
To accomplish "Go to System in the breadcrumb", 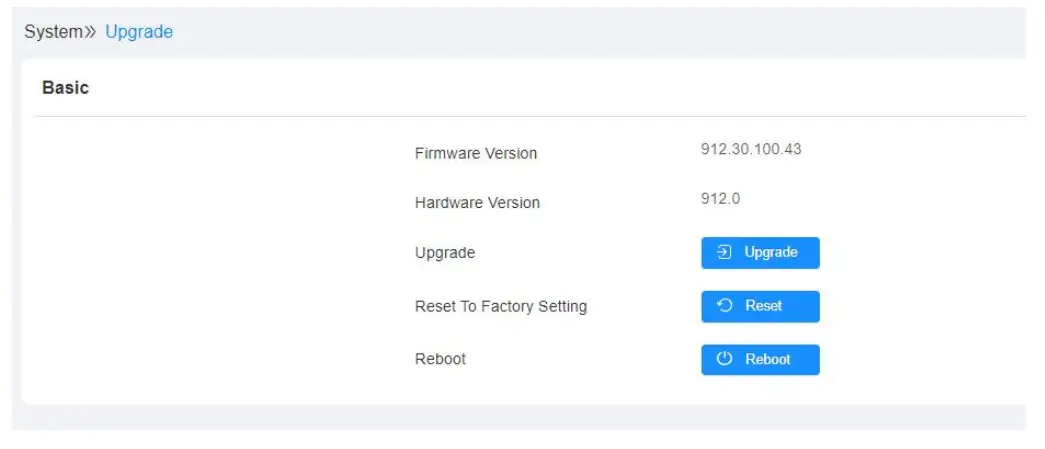I will (53, 32).
